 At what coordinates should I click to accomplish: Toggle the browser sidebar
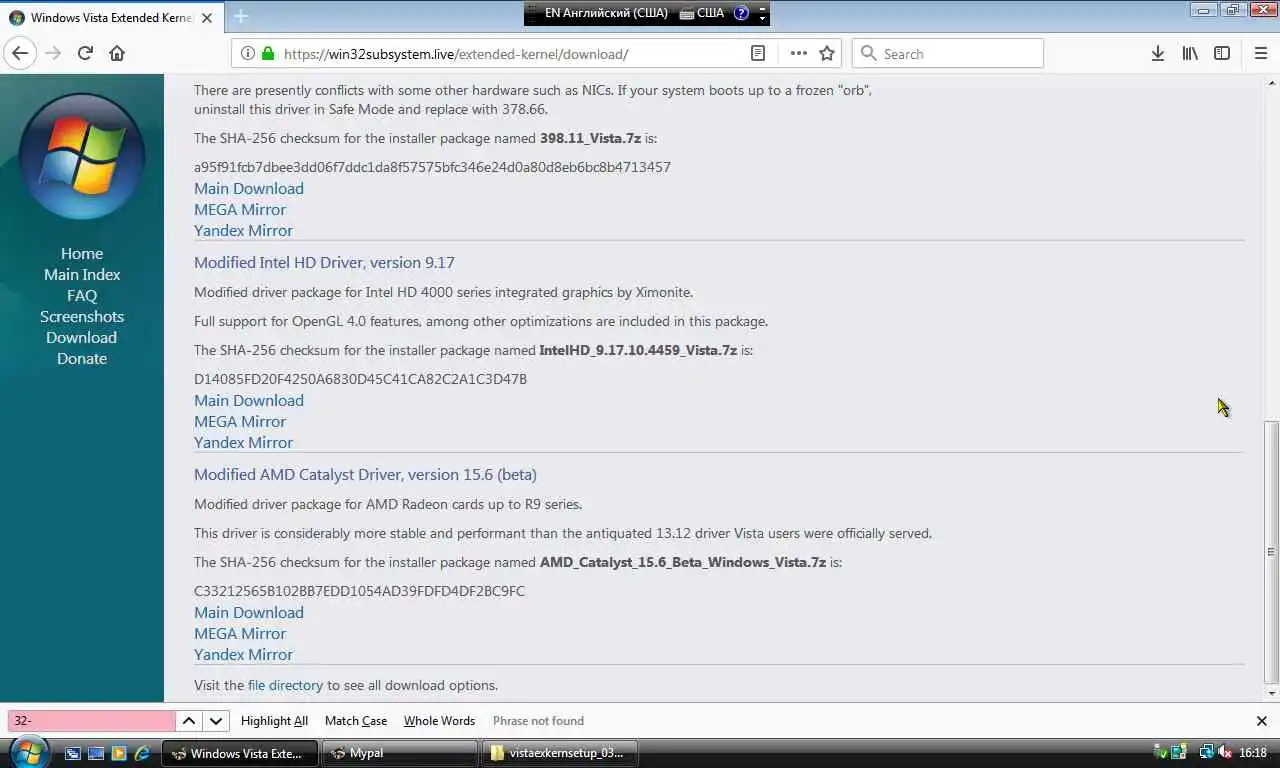(1222, 54)
